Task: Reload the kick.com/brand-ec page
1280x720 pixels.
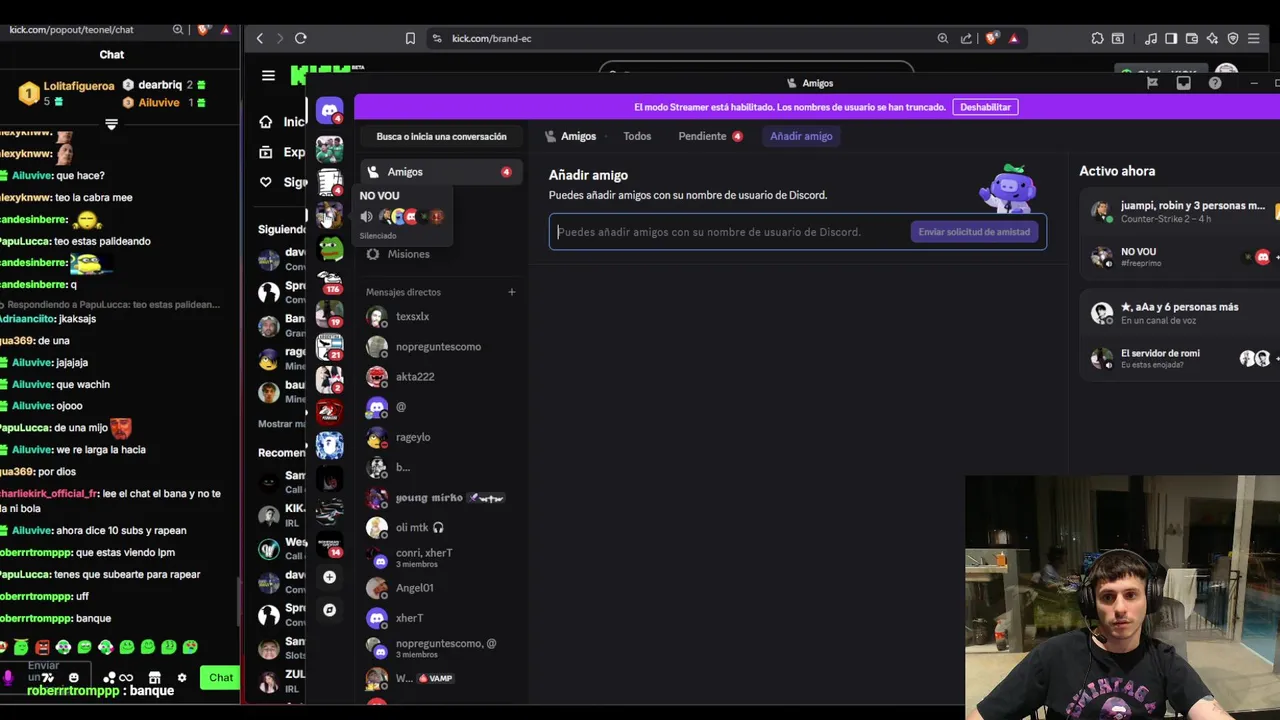Action: click(300, 38)
